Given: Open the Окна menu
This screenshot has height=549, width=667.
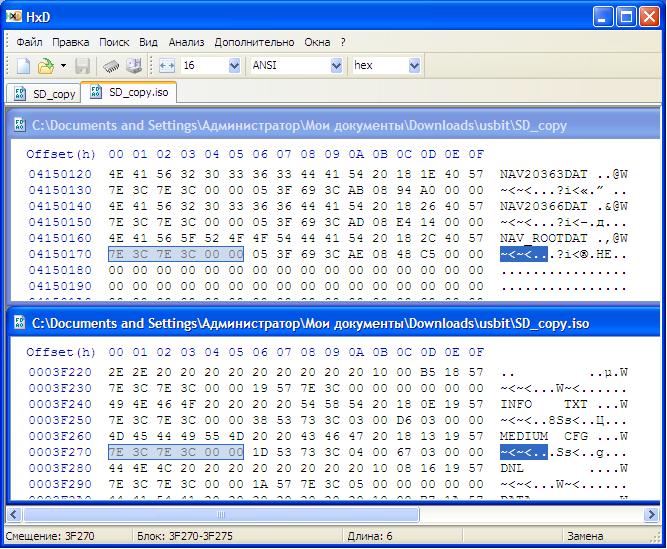Looking at the screenshot, I should click(x=317, y=43).
